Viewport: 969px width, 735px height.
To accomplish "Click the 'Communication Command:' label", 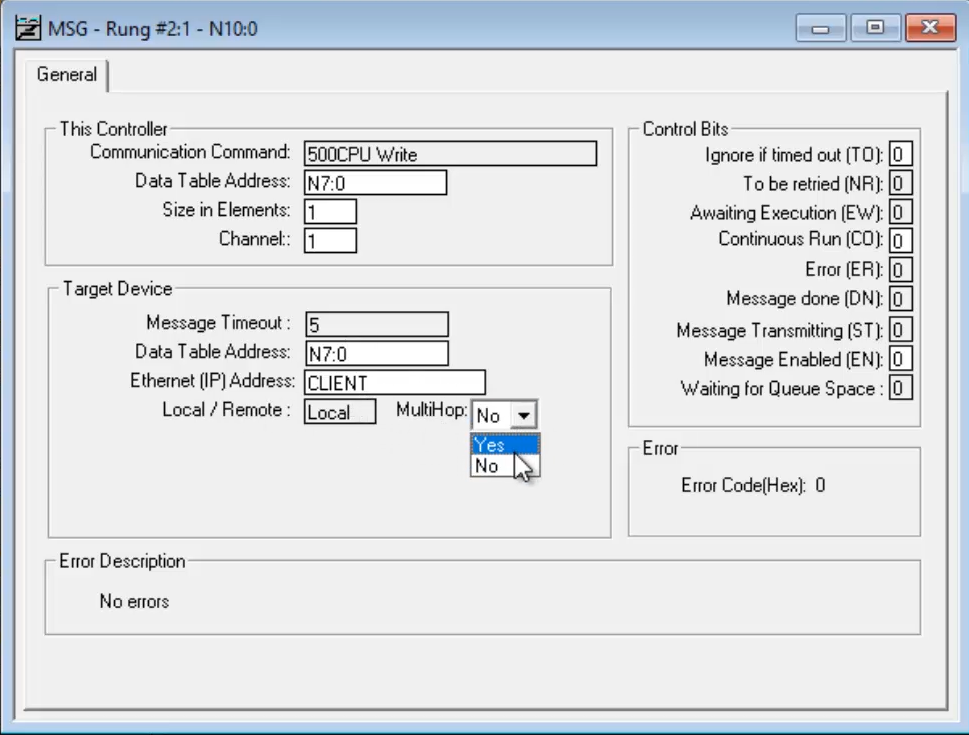I will click(x=190, y=152).
